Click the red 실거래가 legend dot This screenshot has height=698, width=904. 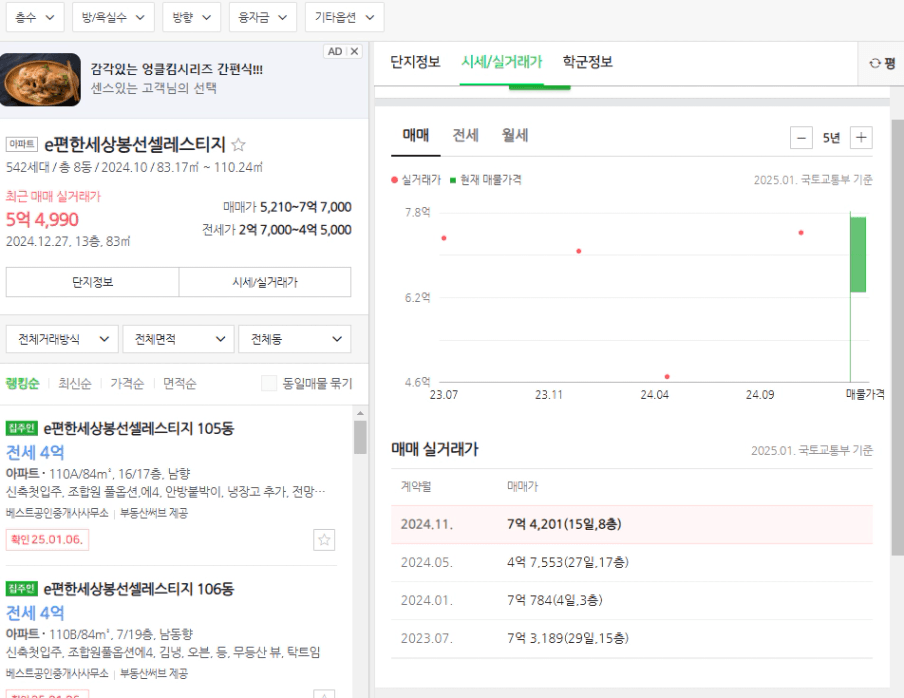tap(394, 180)
